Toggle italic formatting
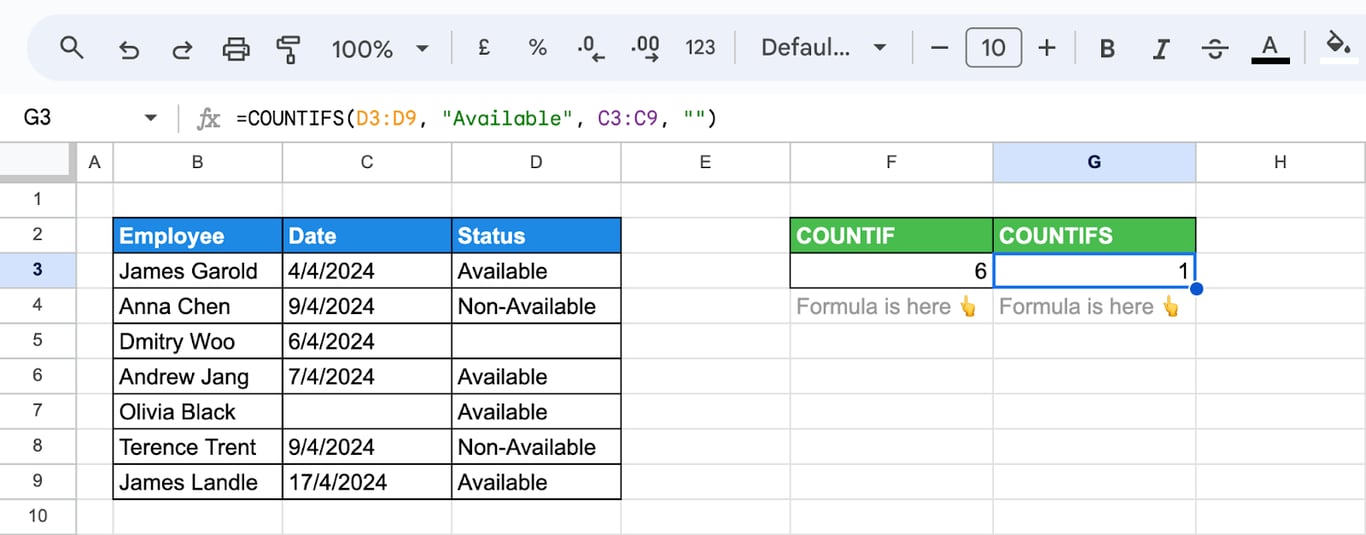The width and height of the screenshot is (1366, 535). point(1161,48)
